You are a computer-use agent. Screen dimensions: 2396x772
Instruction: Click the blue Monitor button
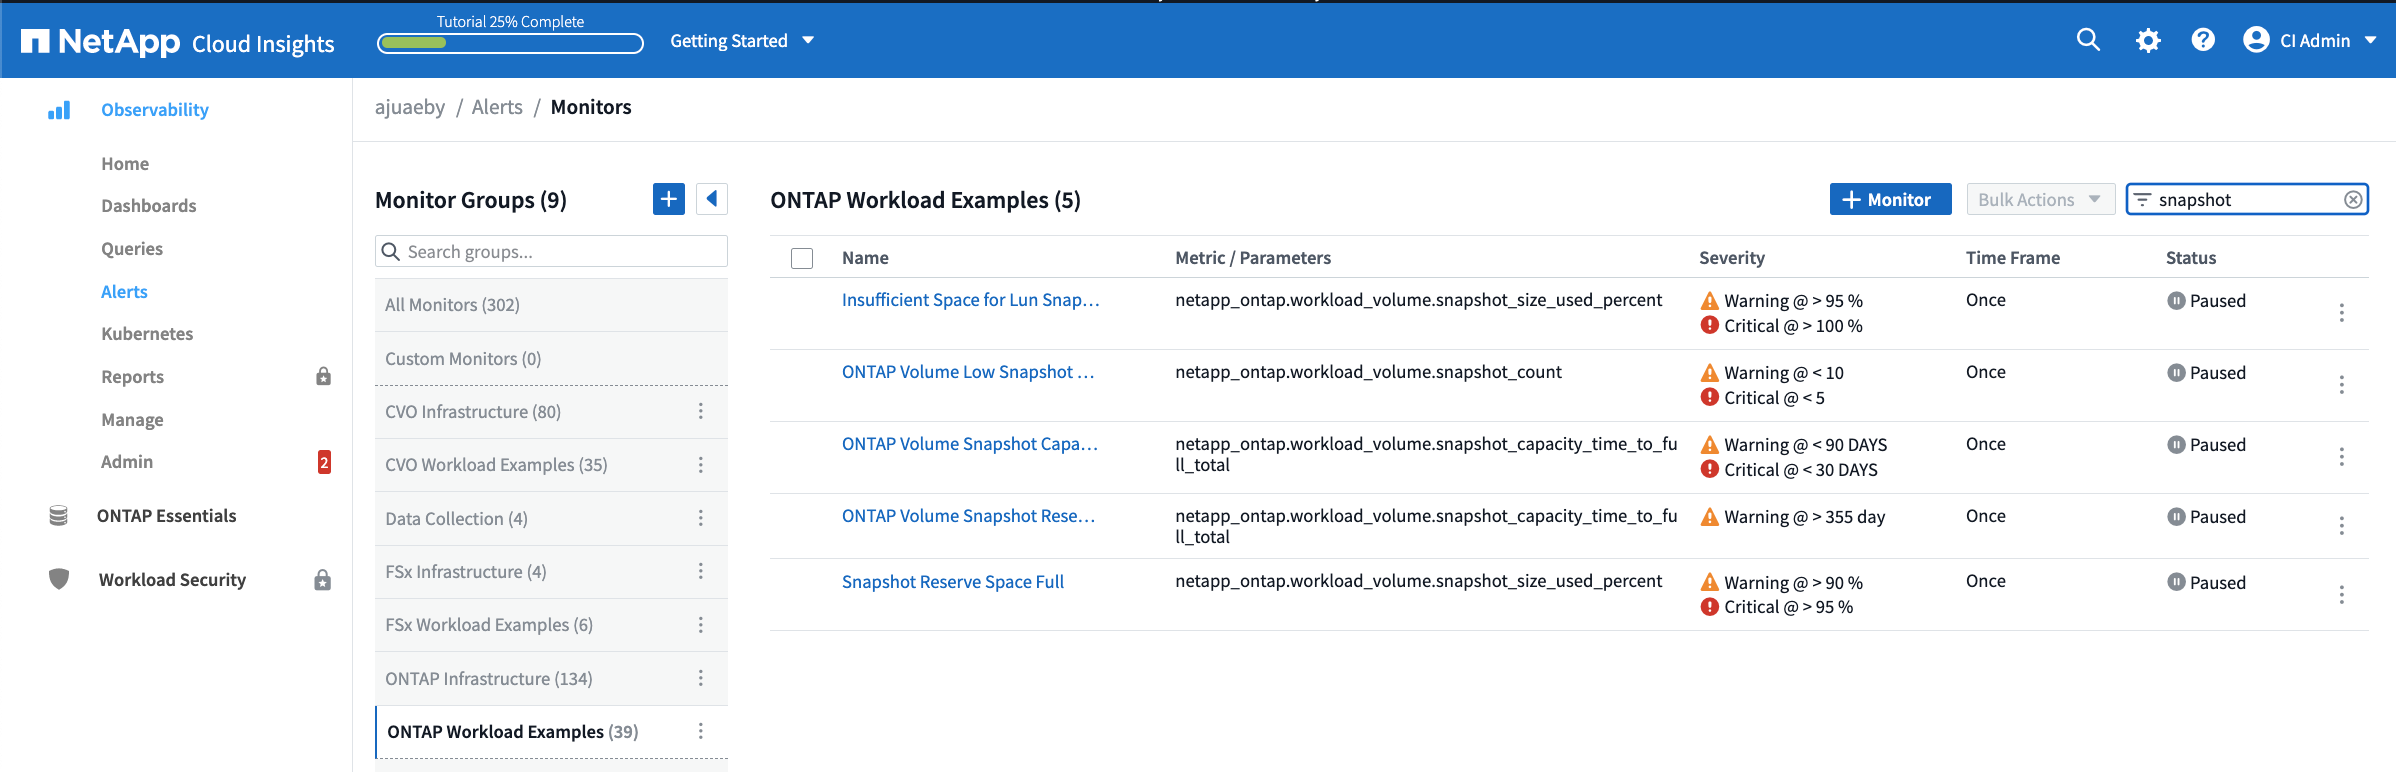coord(1889,200)
